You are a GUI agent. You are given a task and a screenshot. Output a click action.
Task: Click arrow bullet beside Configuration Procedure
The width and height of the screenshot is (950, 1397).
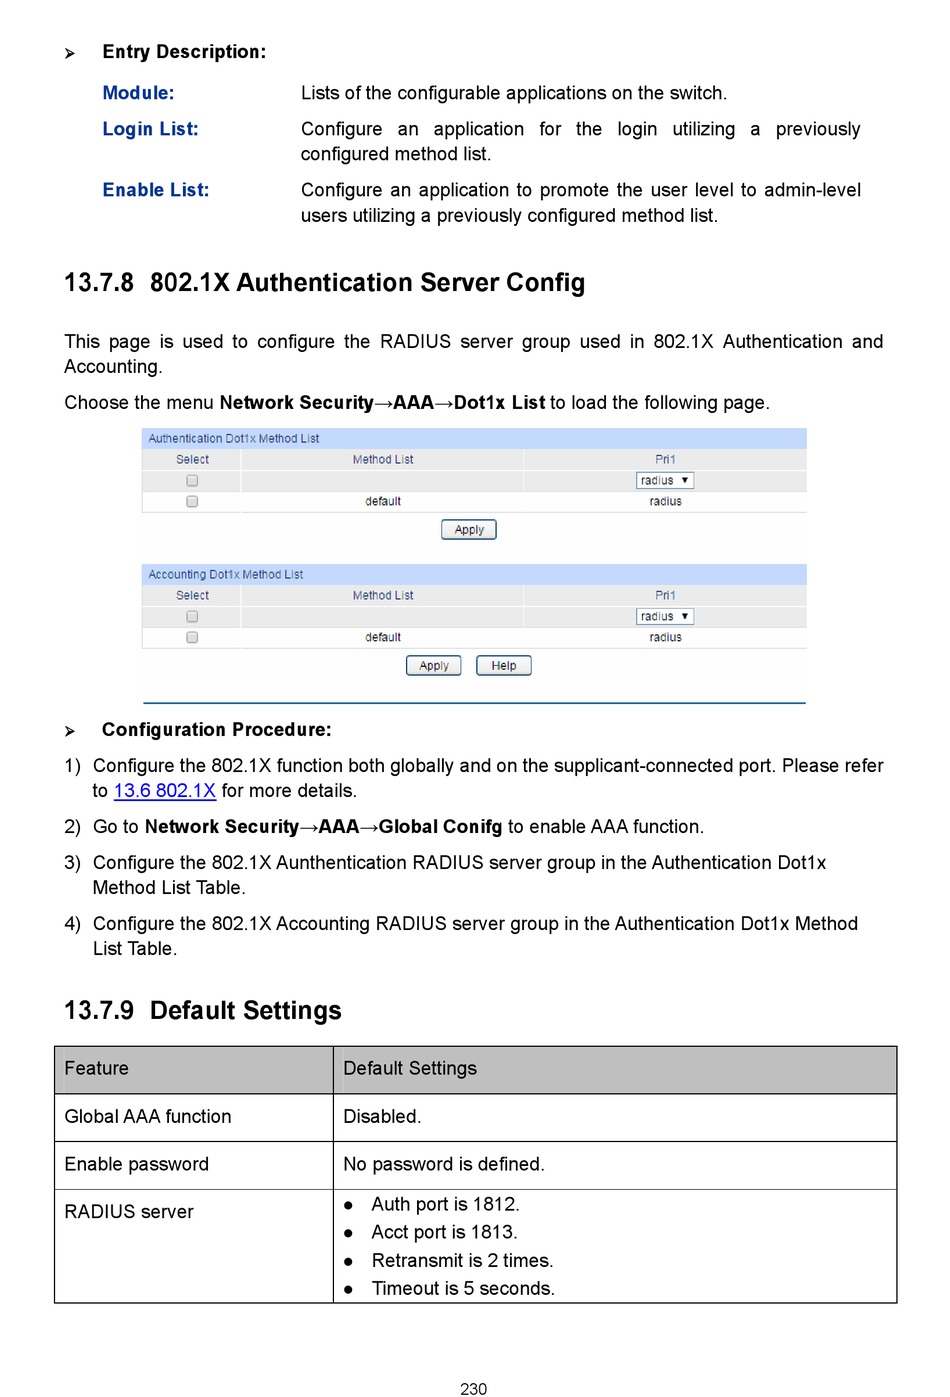(70, 732)
